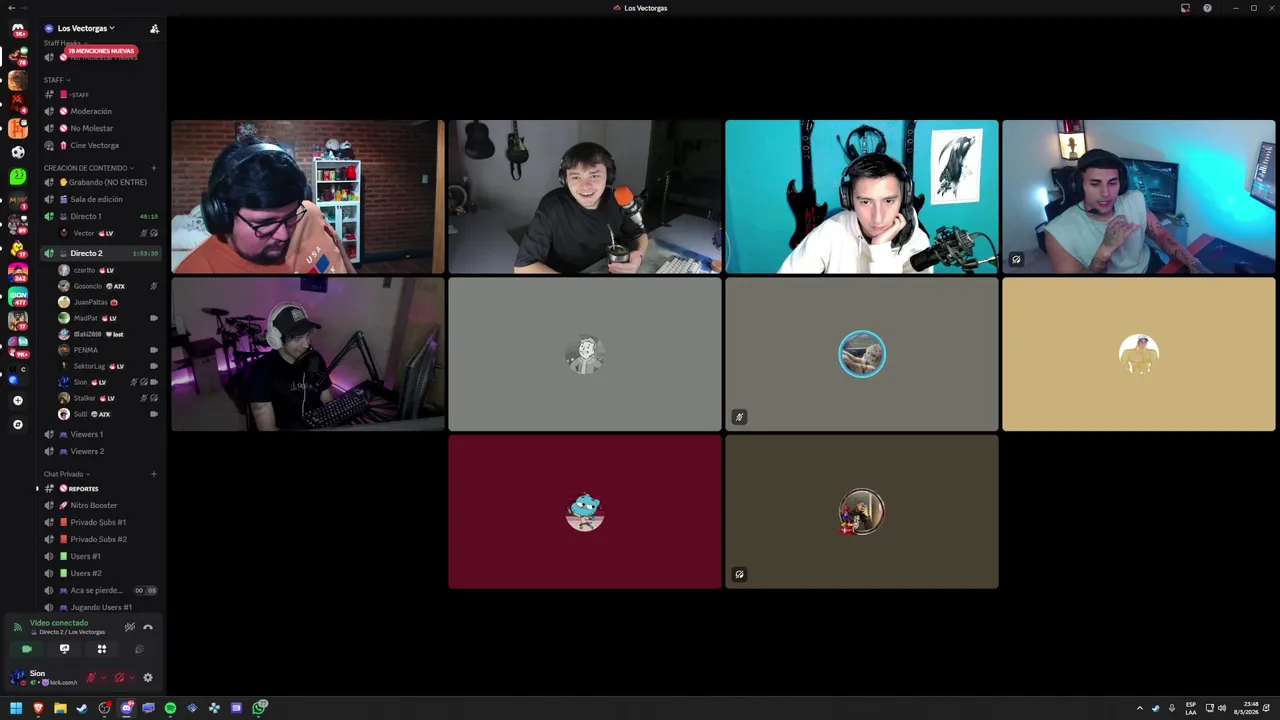1280x720 pixels.
Task: Add channel to Chat Privado category
Action: click(154, 474)
